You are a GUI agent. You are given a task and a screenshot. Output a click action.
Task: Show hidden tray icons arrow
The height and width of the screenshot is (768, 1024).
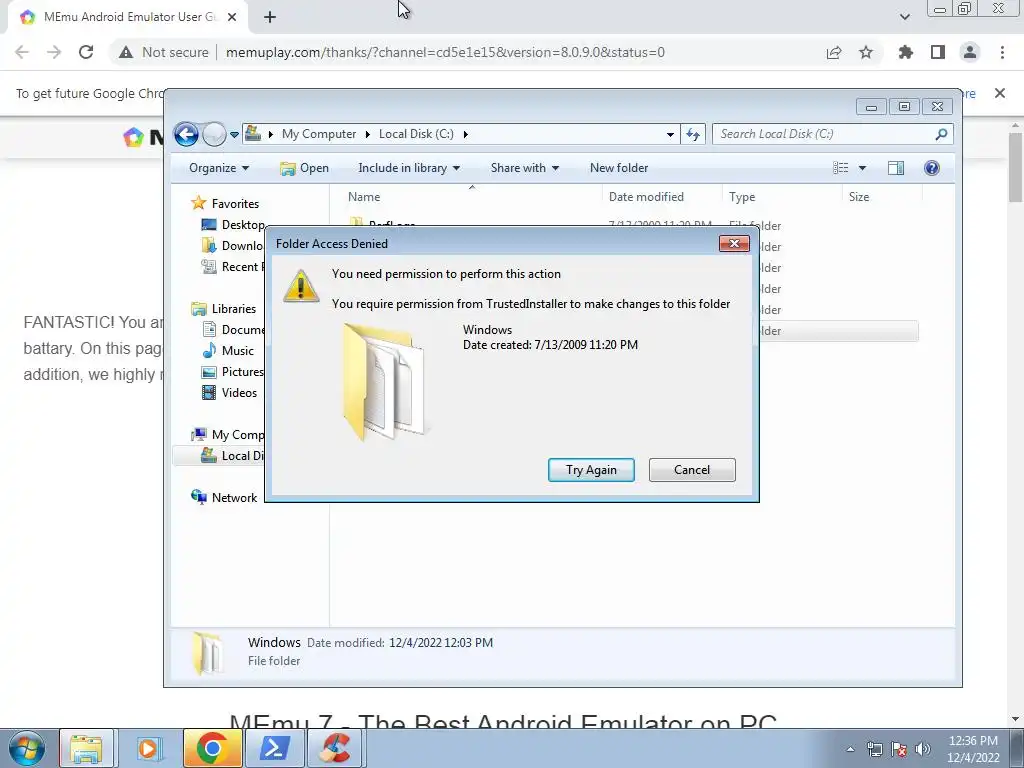point(850,749)
